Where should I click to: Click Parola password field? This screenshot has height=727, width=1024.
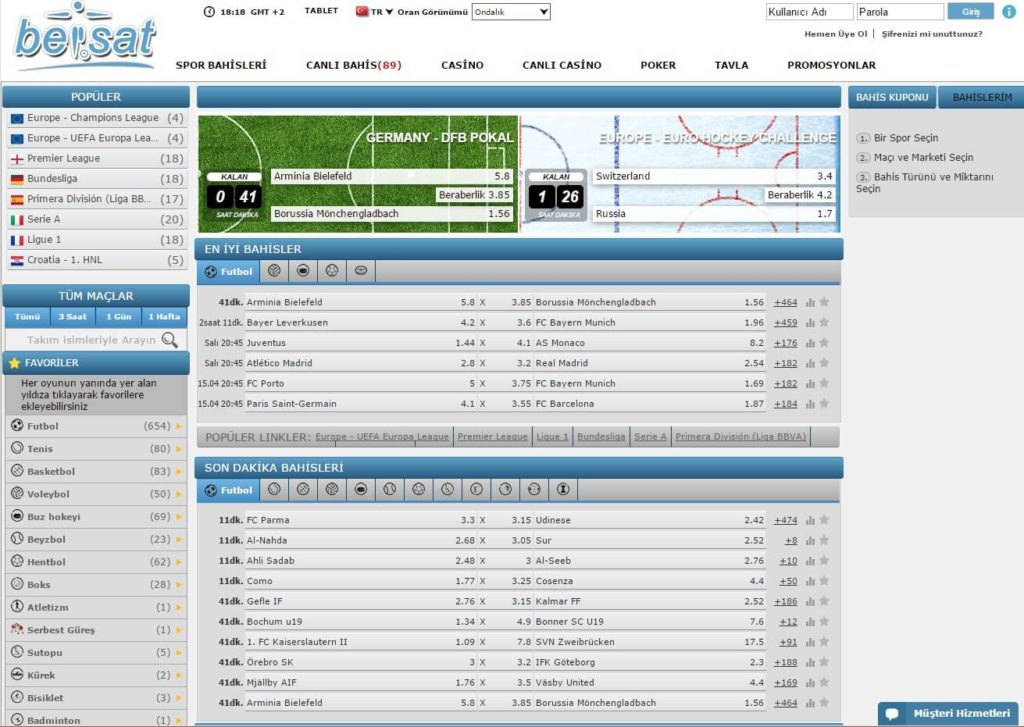pos(900,12)
